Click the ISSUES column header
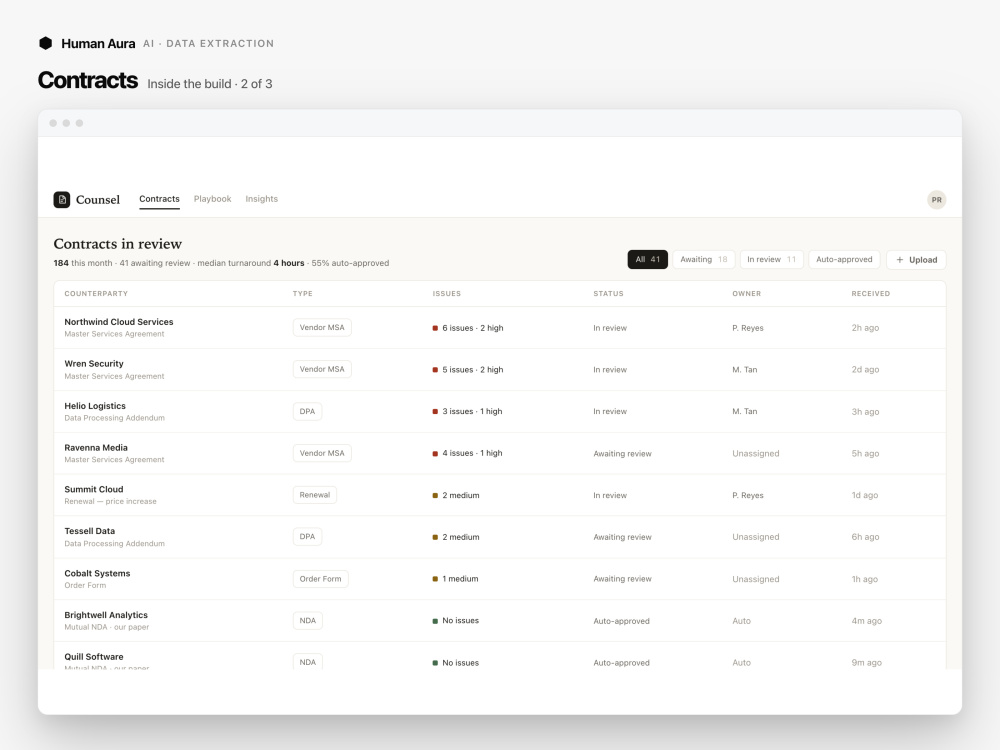The image size is (1000, 750). (x=446, y=293)
